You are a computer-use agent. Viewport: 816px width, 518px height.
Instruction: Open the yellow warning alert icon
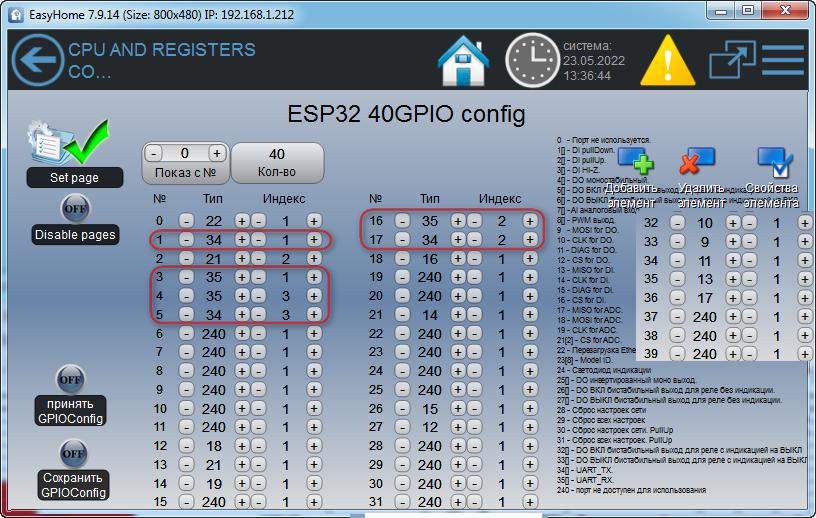pos(666,61)
